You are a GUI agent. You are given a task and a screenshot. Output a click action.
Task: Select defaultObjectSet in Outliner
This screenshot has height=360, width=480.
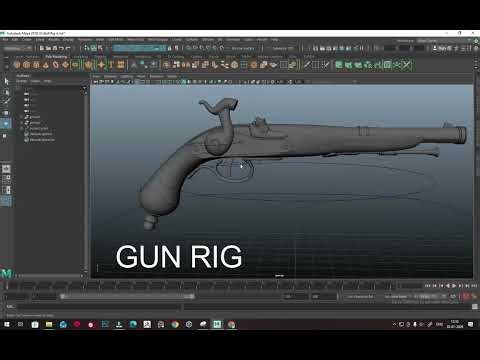click(x=42, y=140)
